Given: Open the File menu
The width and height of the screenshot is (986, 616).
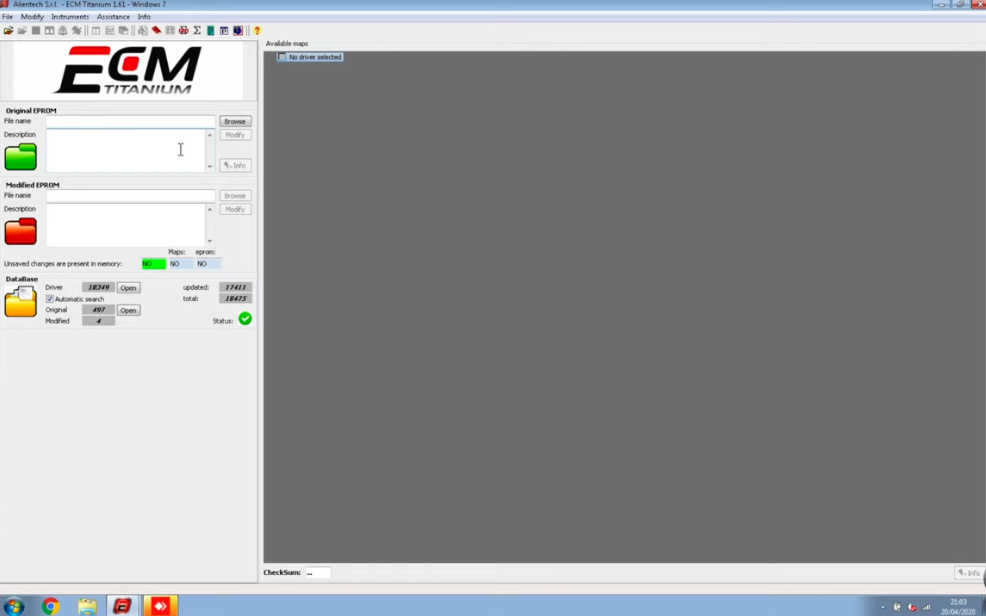Looking at the screenshot, I should tap(8, 17).
